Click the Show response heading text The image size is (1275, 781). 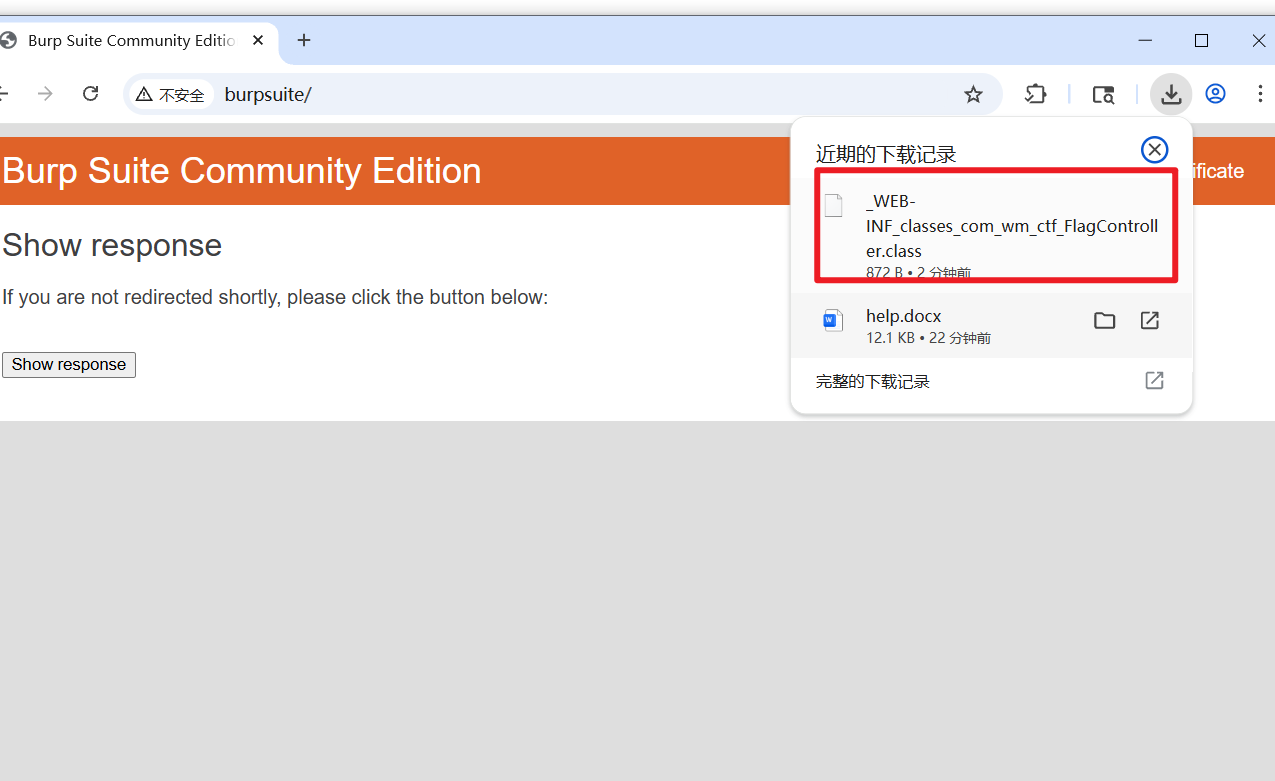(x=112, y=246)
